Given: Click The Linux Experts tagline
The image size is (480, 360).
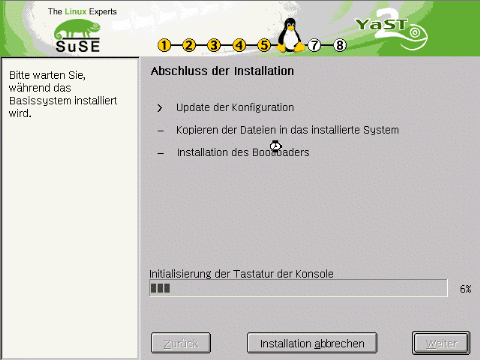Looking at the screenshot, I should (x=82, y=12).
